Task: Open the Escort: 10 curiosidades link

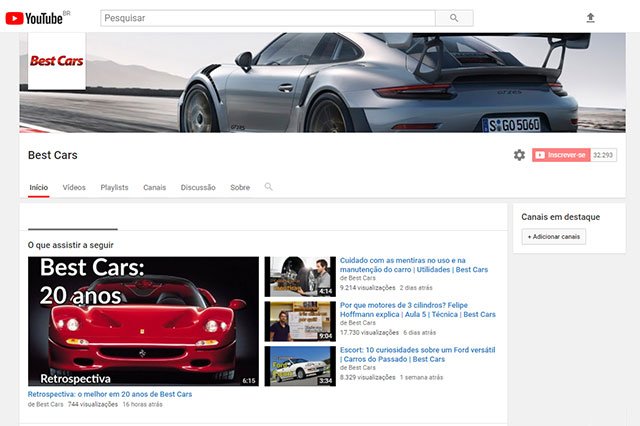Action: click(418, 355)
